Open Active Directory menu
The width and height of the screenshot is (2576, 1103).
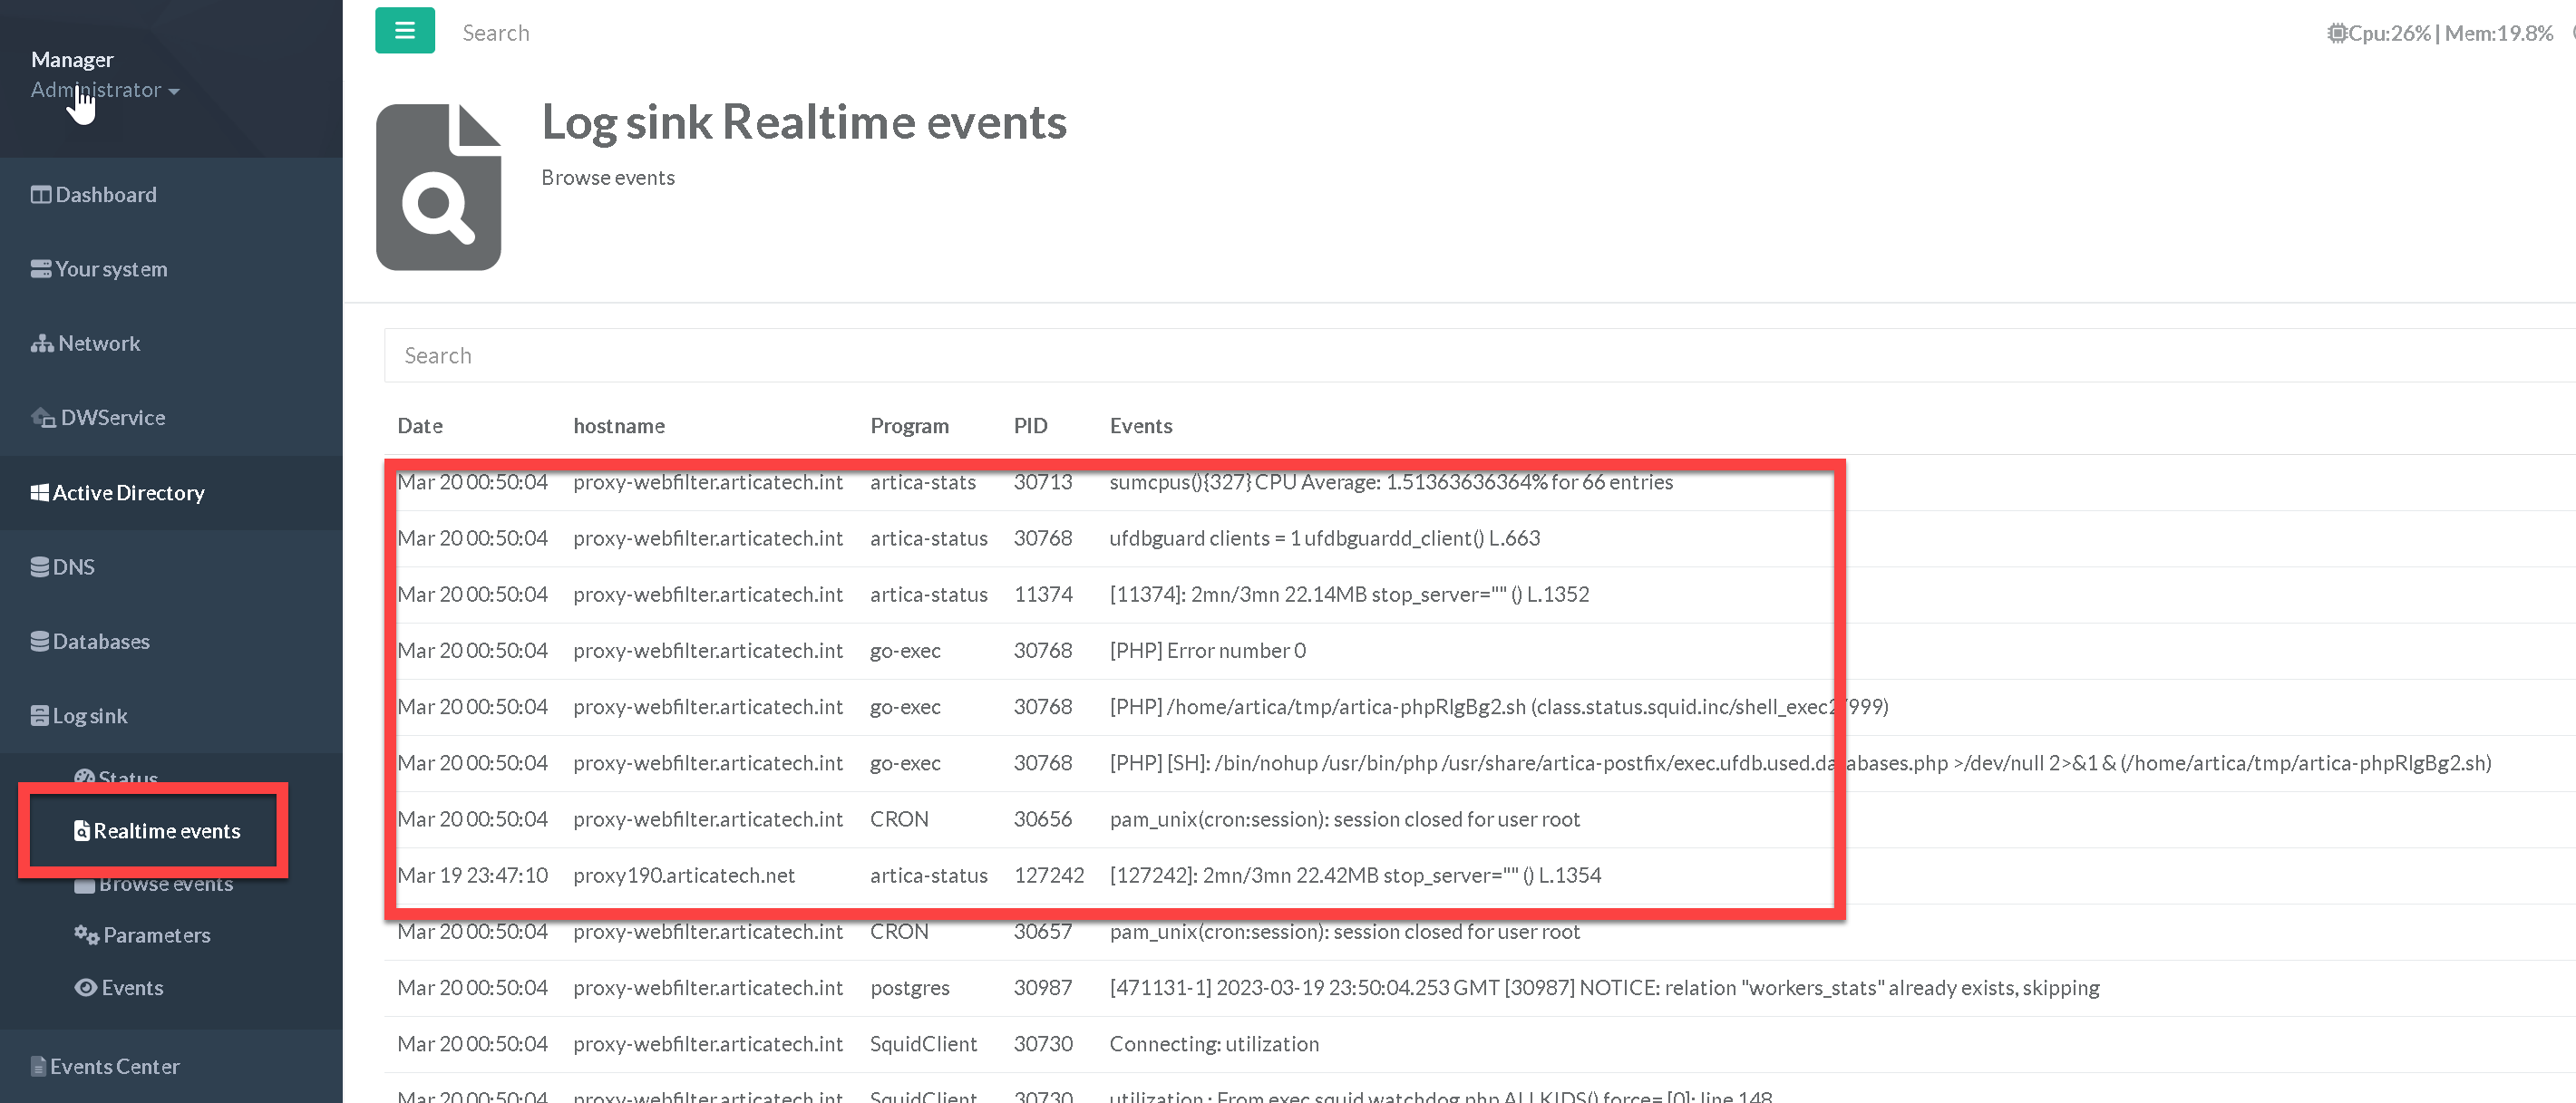click(x=127, y=493)
